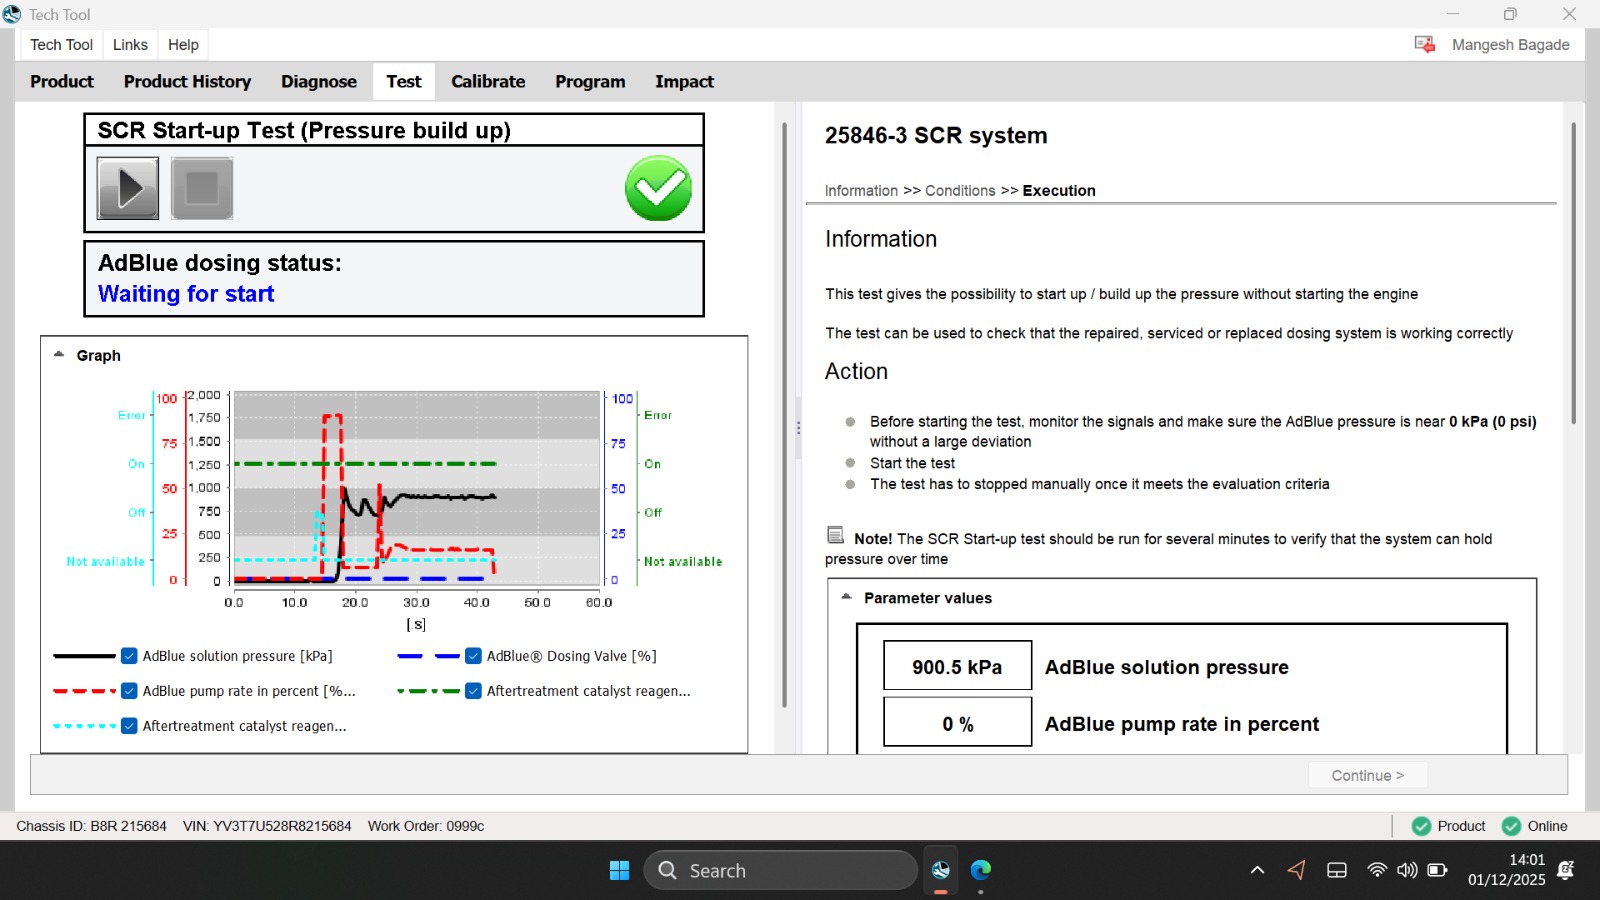Check the battery tray icon
Screen dimensions: 1600x900
click(1437, 870)
